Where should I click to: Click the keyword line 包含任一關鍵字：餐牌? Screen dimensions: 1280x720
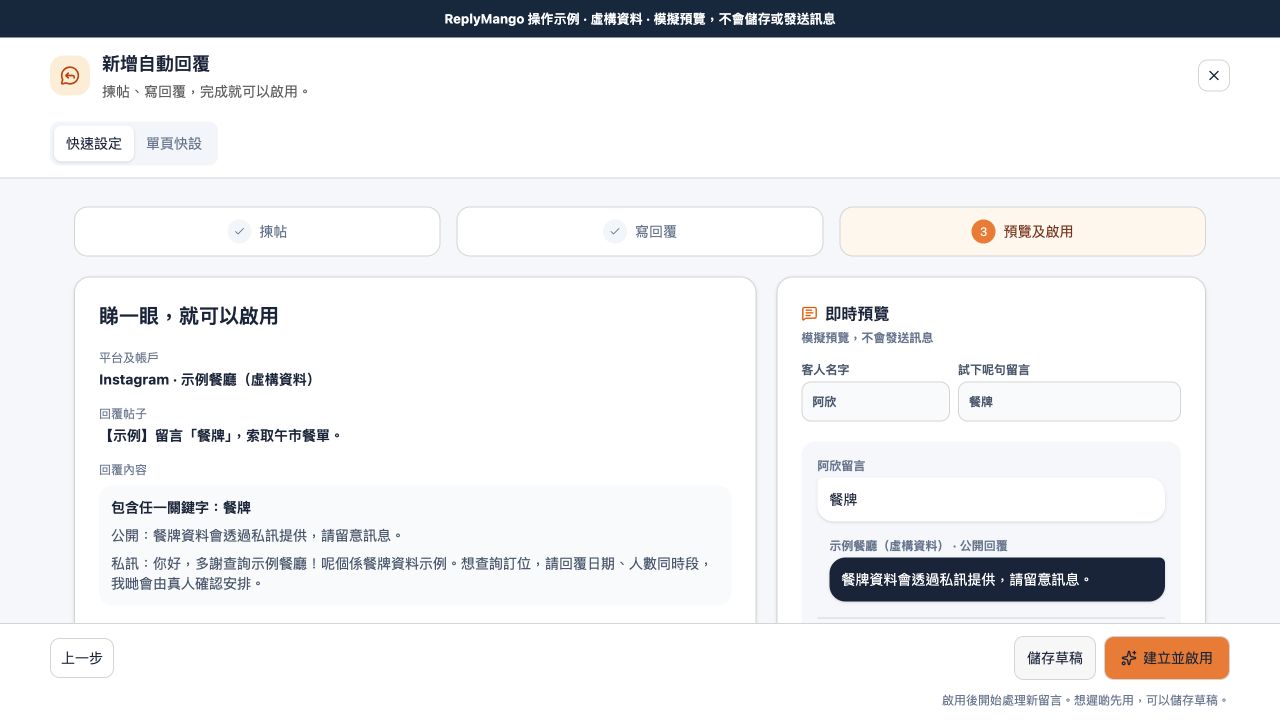181,508
